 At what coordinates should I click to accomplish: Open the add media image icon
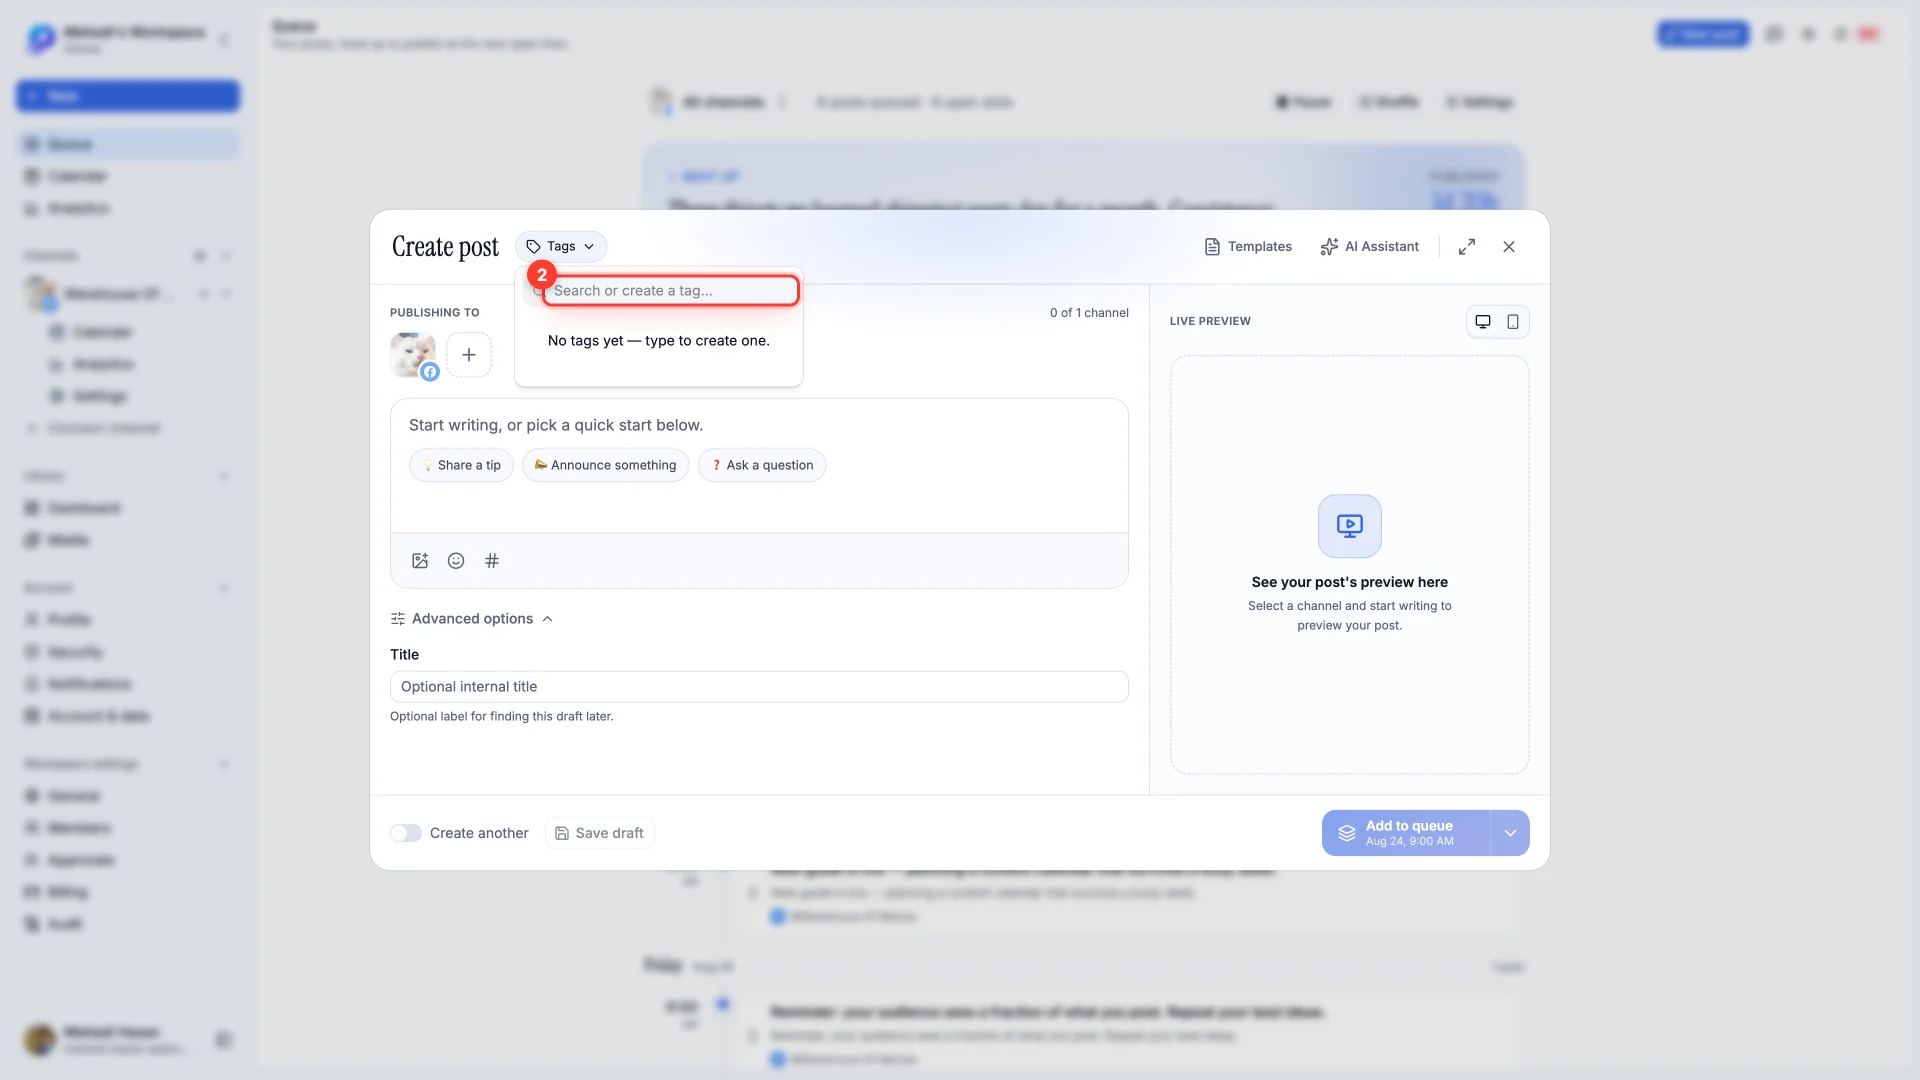pyautogui.click(x=420, y=561)
